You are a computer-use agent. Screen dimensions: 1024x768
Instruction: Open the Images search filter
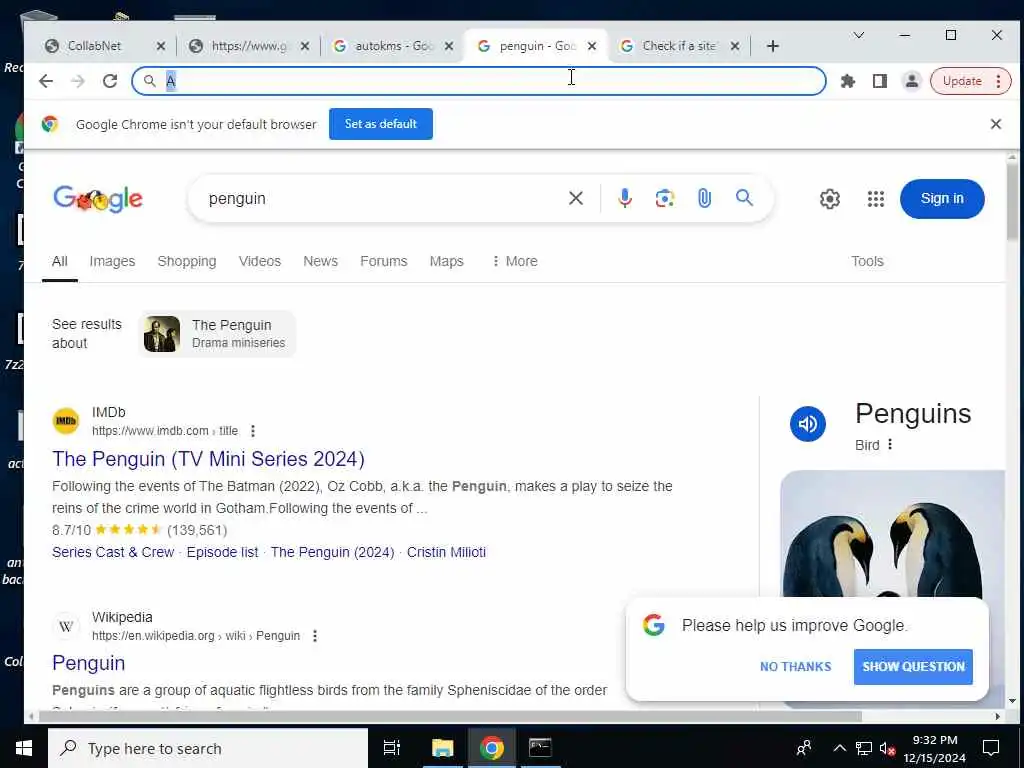[112, 261]
